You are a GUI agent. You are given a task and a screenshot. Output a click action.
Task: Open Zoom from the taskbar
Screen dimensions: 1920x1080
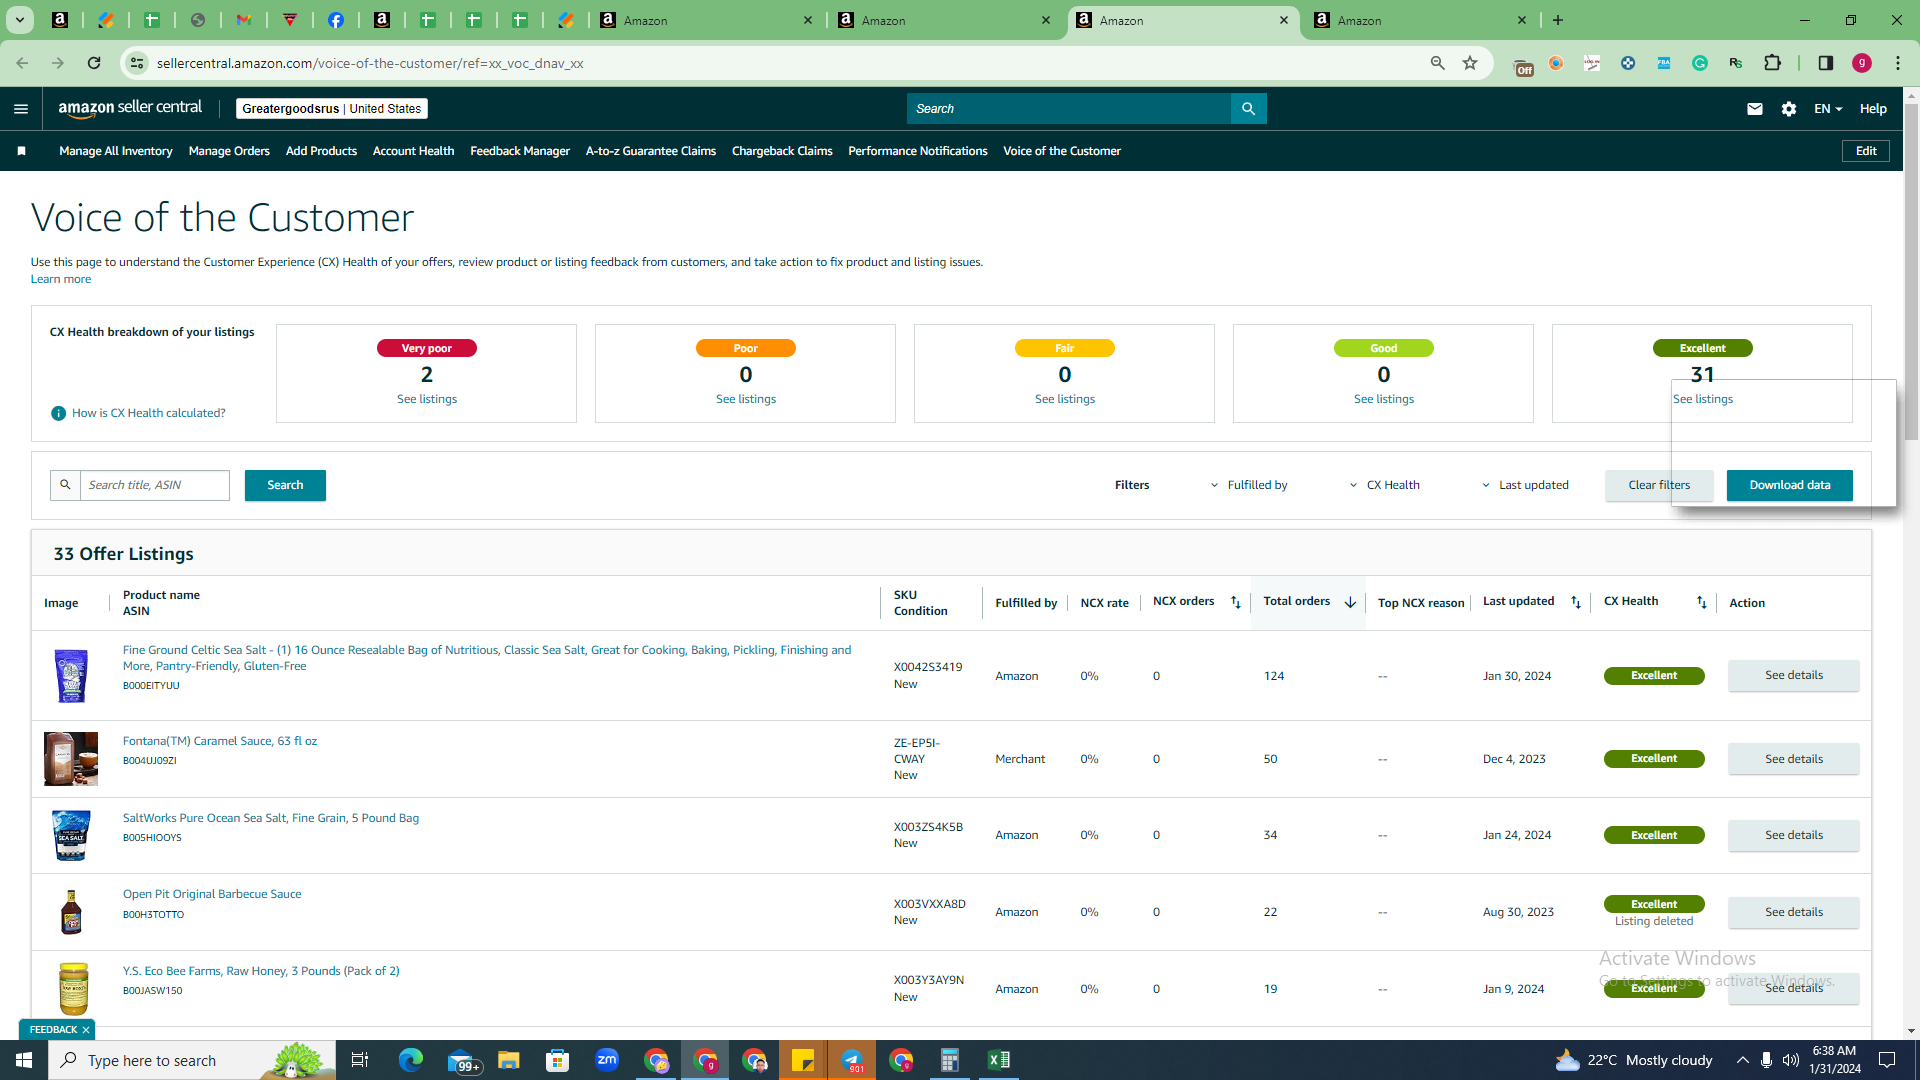(607, 1060)
